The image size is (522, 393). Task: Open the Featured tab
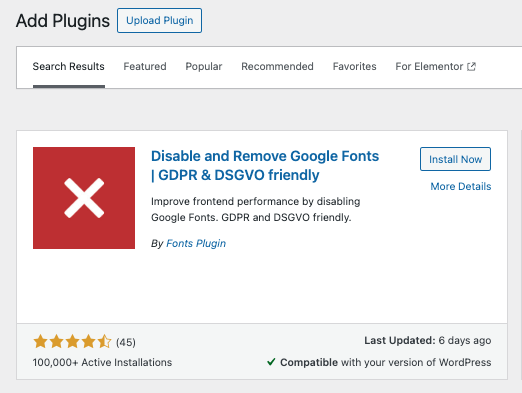(x=145, y=67)
